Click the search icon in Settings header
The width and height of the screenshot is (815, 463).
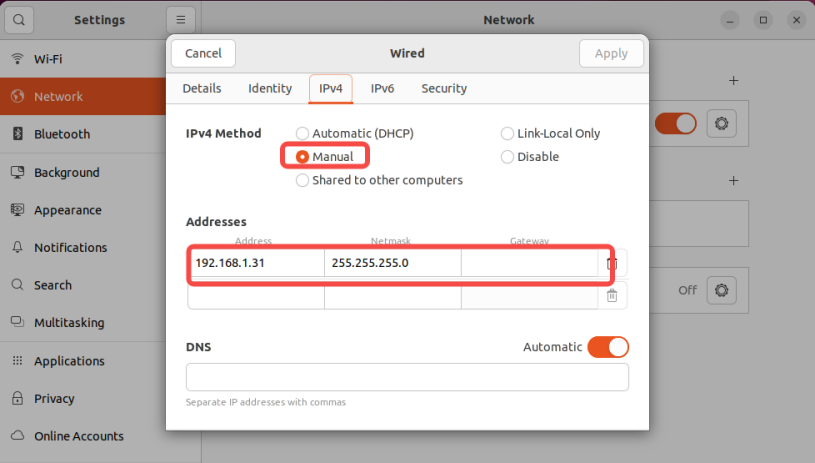20,20
